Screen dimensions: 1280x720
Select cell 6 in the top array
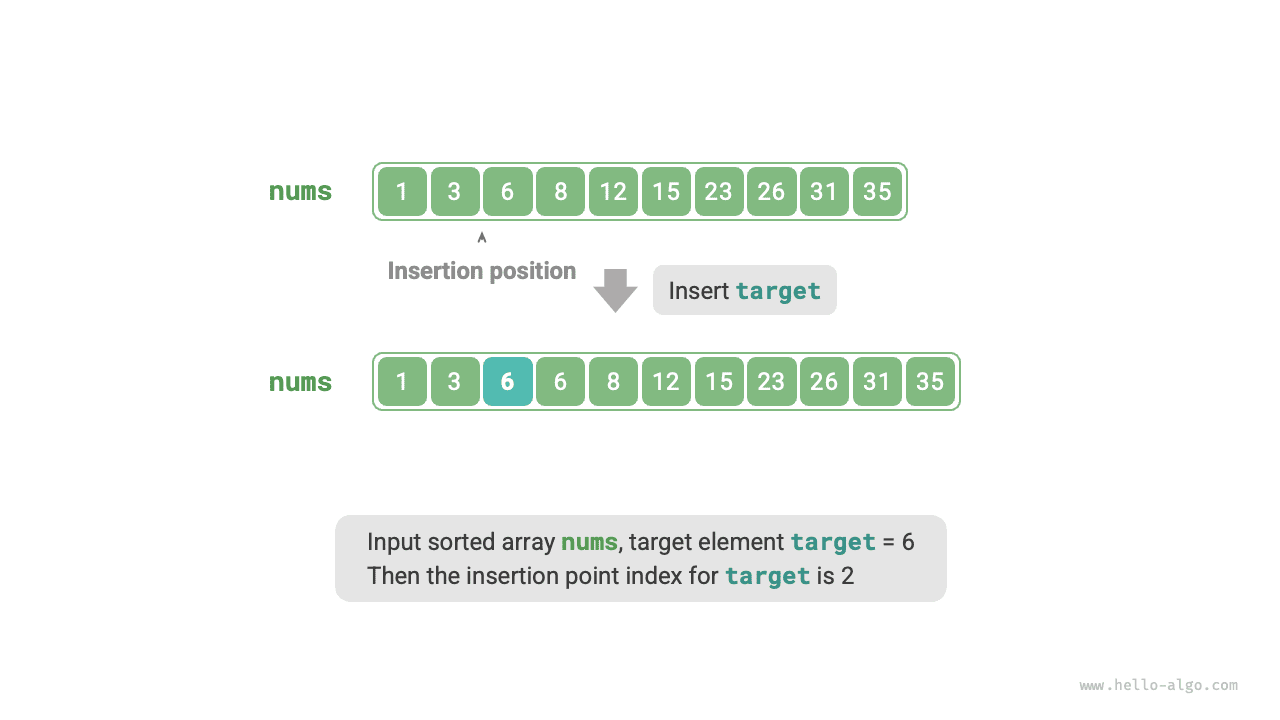tap(507, 192)
